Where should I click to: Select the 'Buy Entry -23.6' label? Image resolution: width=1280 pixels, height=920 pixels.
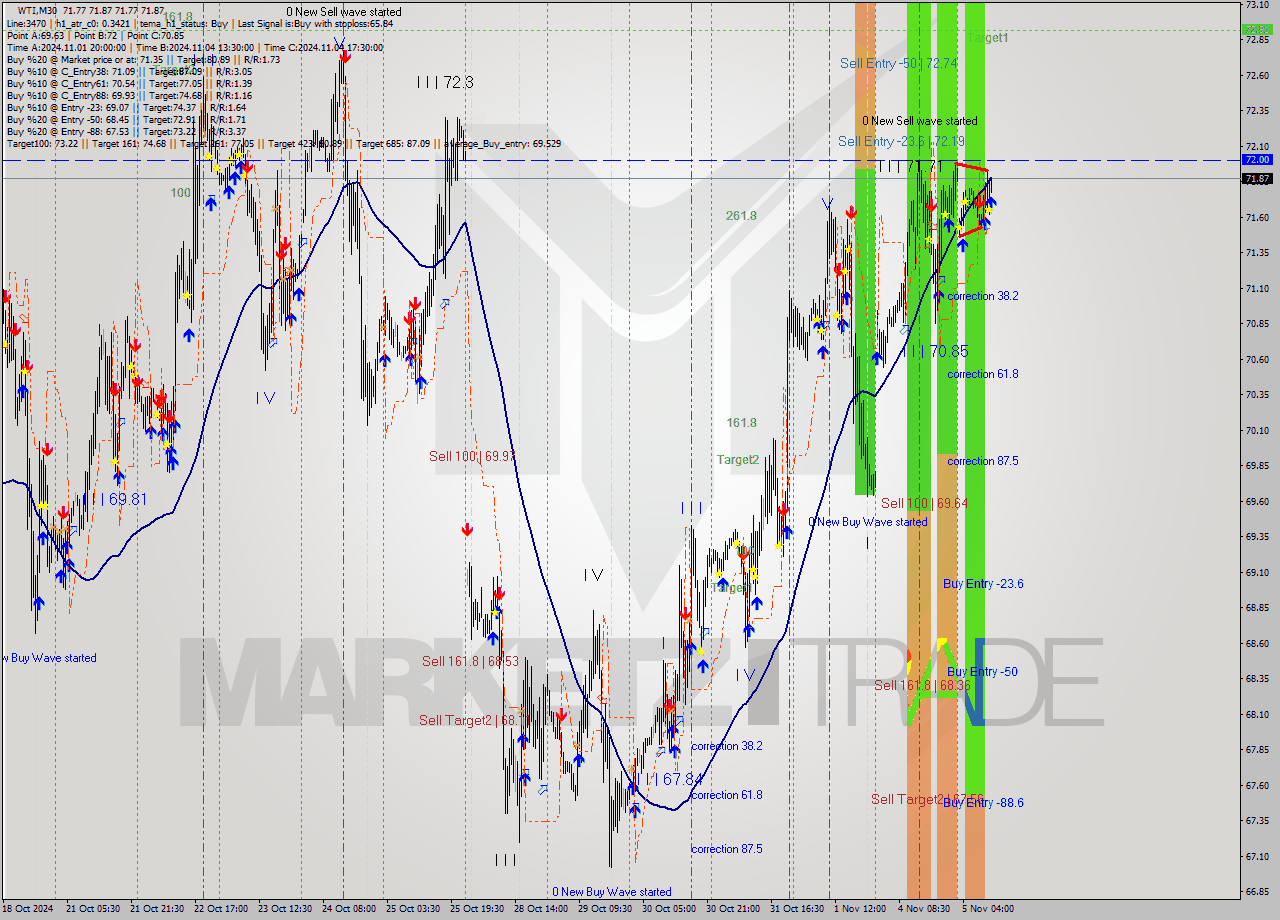[983, 584]
